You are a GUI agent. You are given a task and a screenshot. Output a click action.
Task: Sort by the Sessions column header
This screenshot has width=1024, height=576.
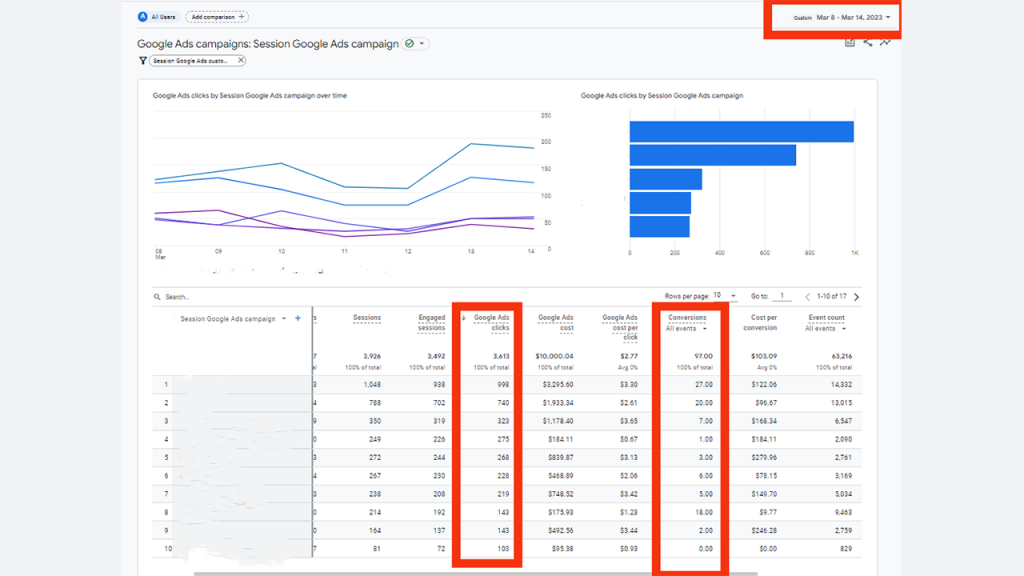tap(366, 318)
